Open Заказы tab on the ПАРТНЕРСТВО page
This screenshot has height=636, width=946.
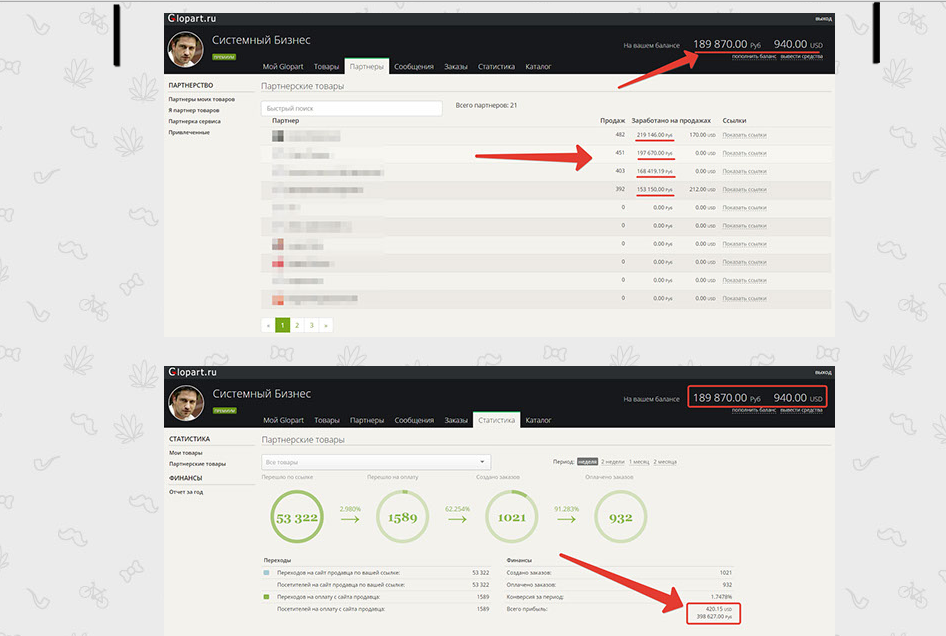(456, 66)
